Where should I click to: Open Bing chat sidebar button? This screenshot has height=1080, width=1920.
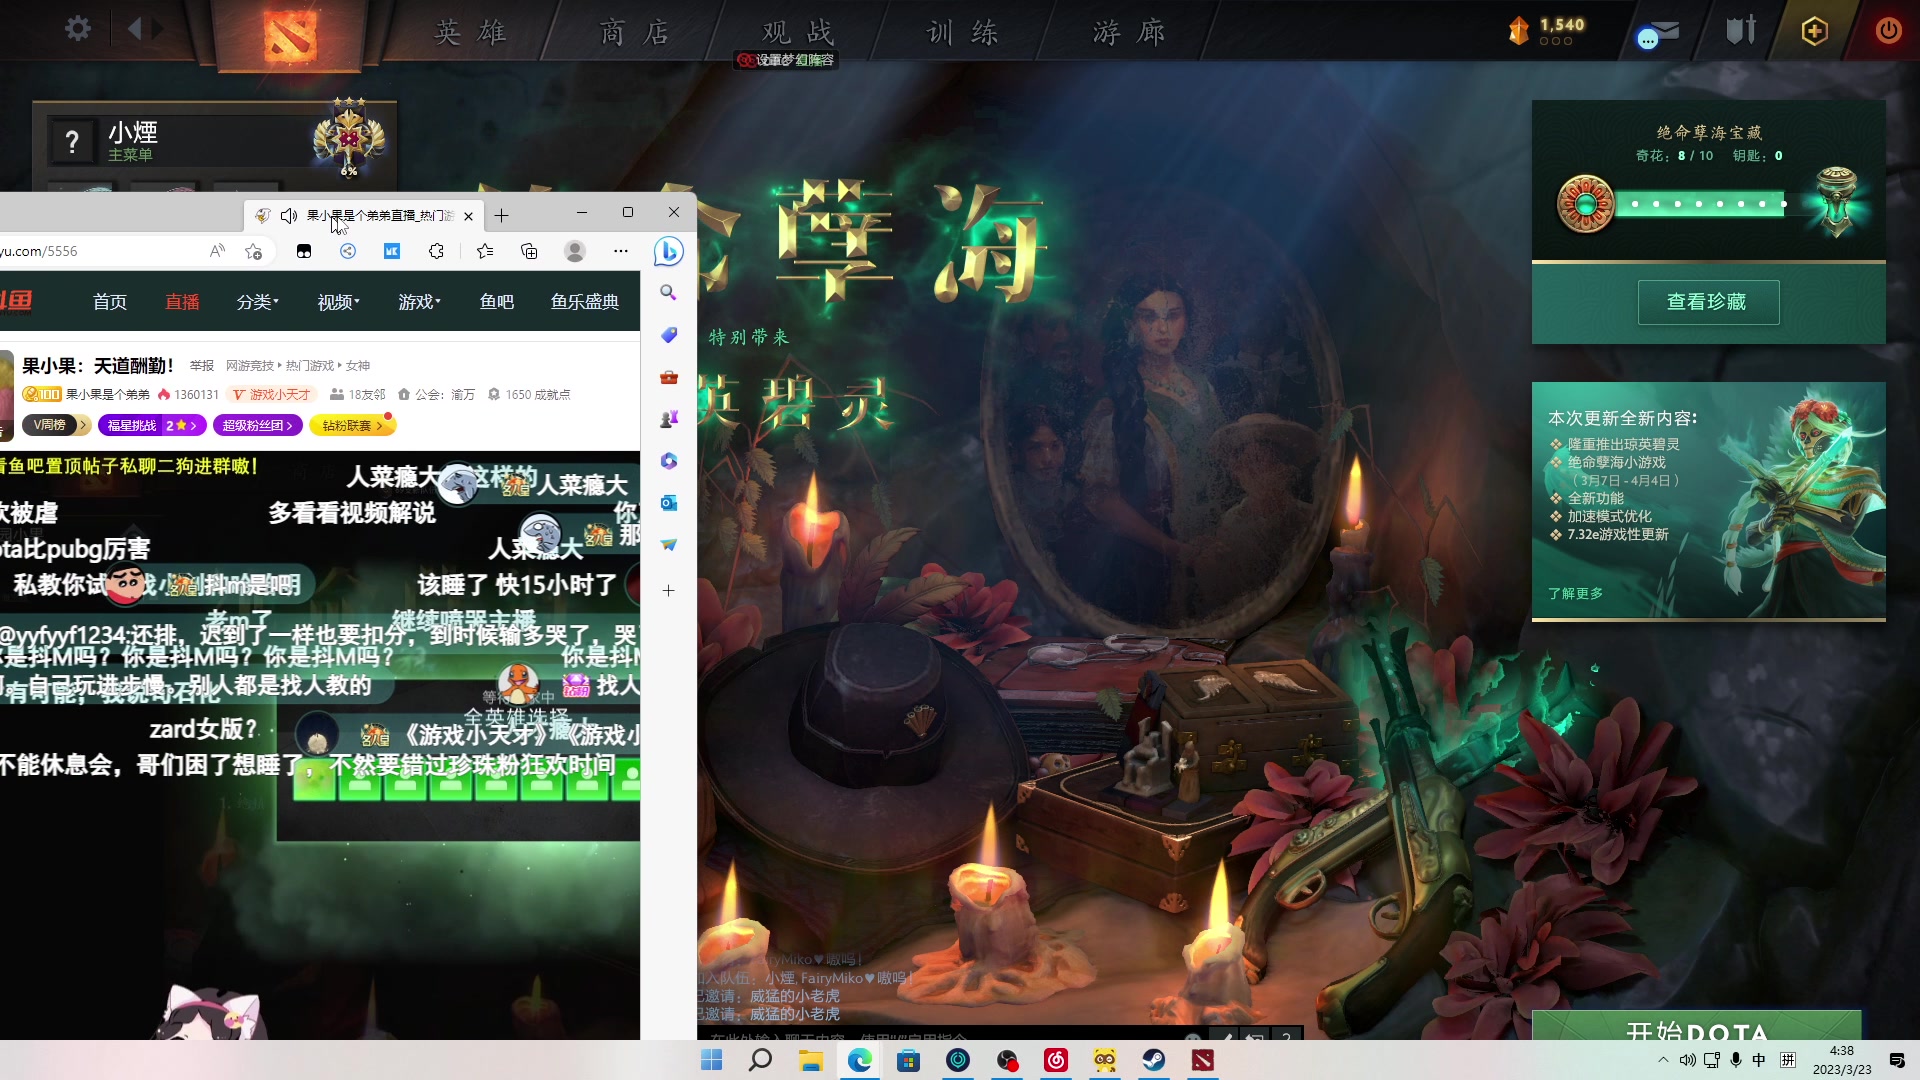pos(668,251)
